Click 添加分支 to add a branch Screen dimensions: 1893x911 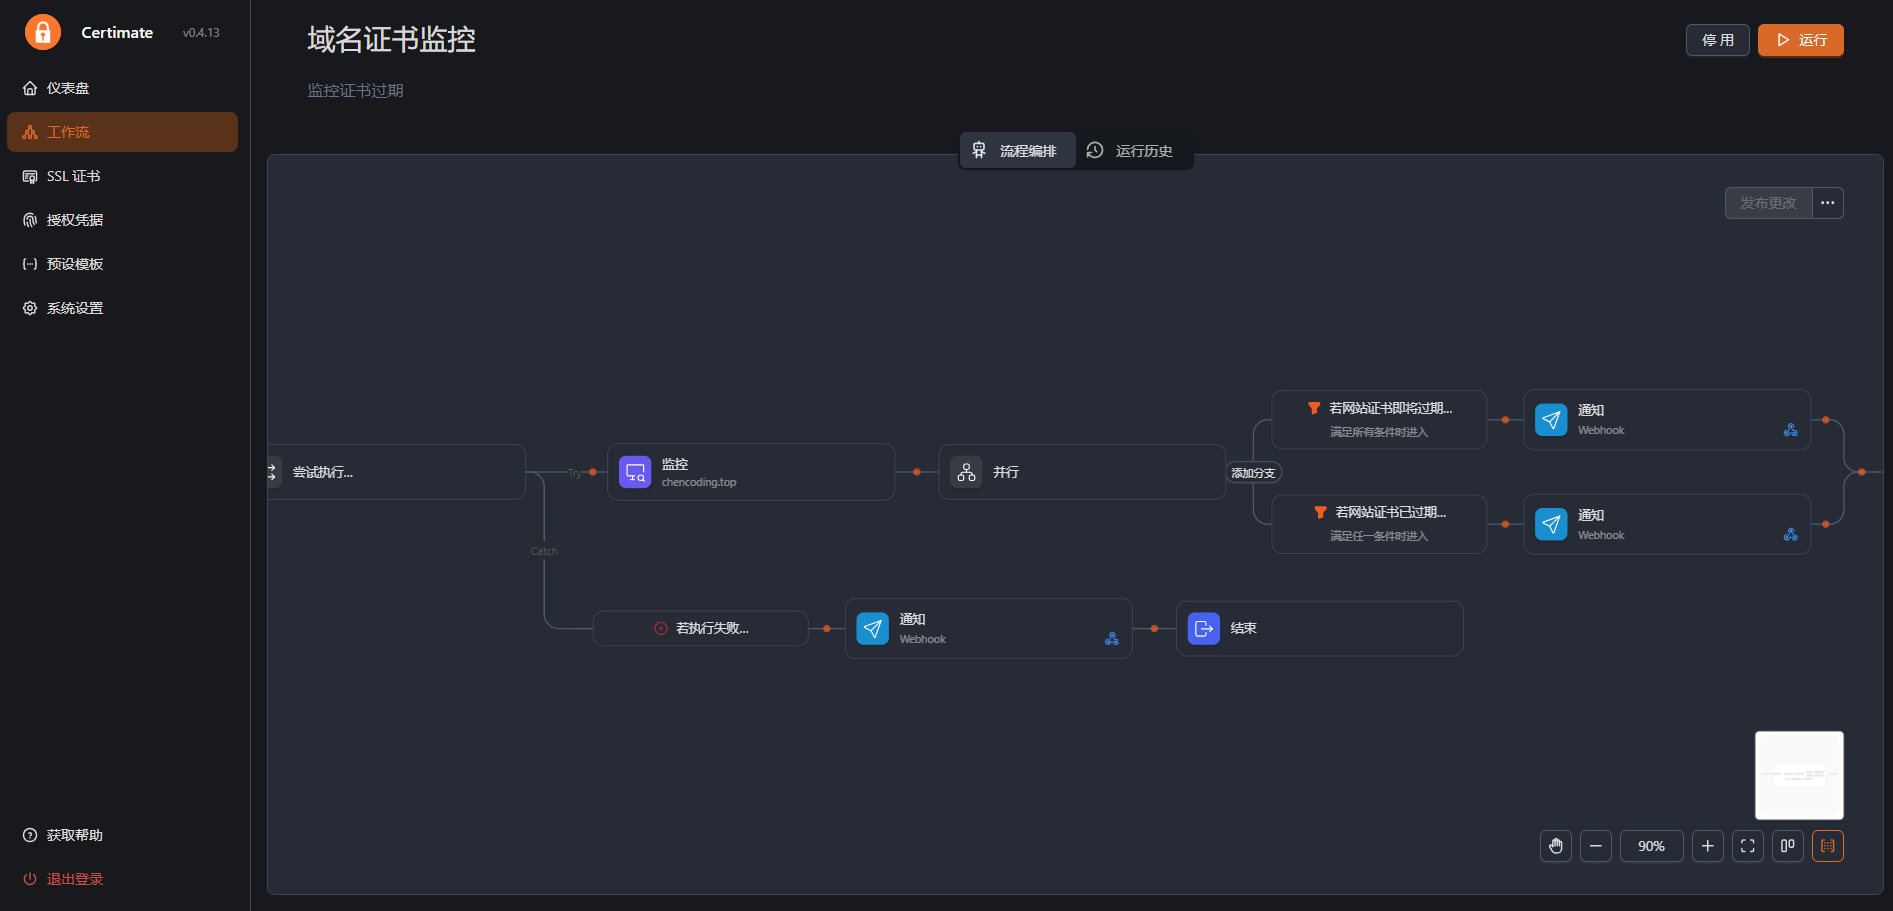click(x=1253, y=473)
